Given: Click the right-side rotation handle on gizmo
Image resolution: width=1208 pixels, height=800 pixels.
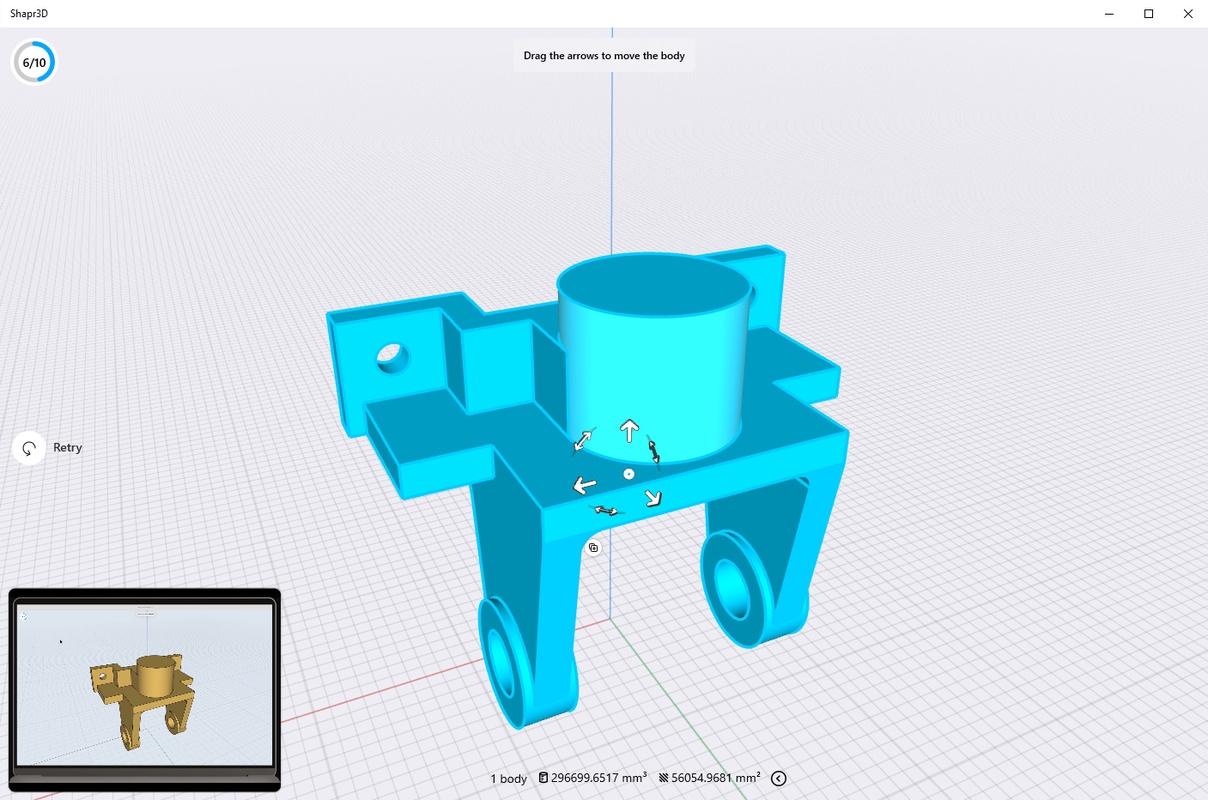Looking at the screenshot, I should (654, 452).
